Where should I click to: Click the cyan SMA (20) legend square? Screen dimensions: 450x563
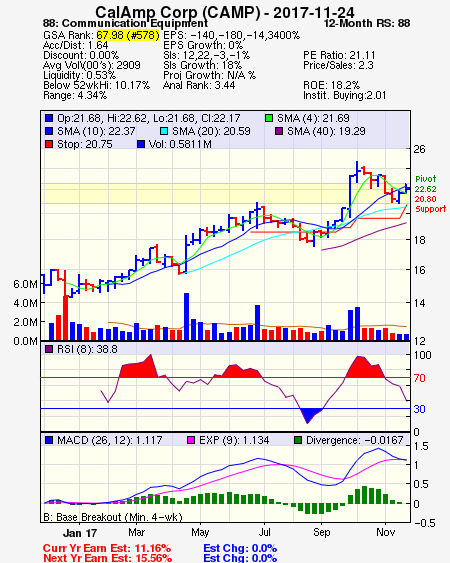(164, 131)
